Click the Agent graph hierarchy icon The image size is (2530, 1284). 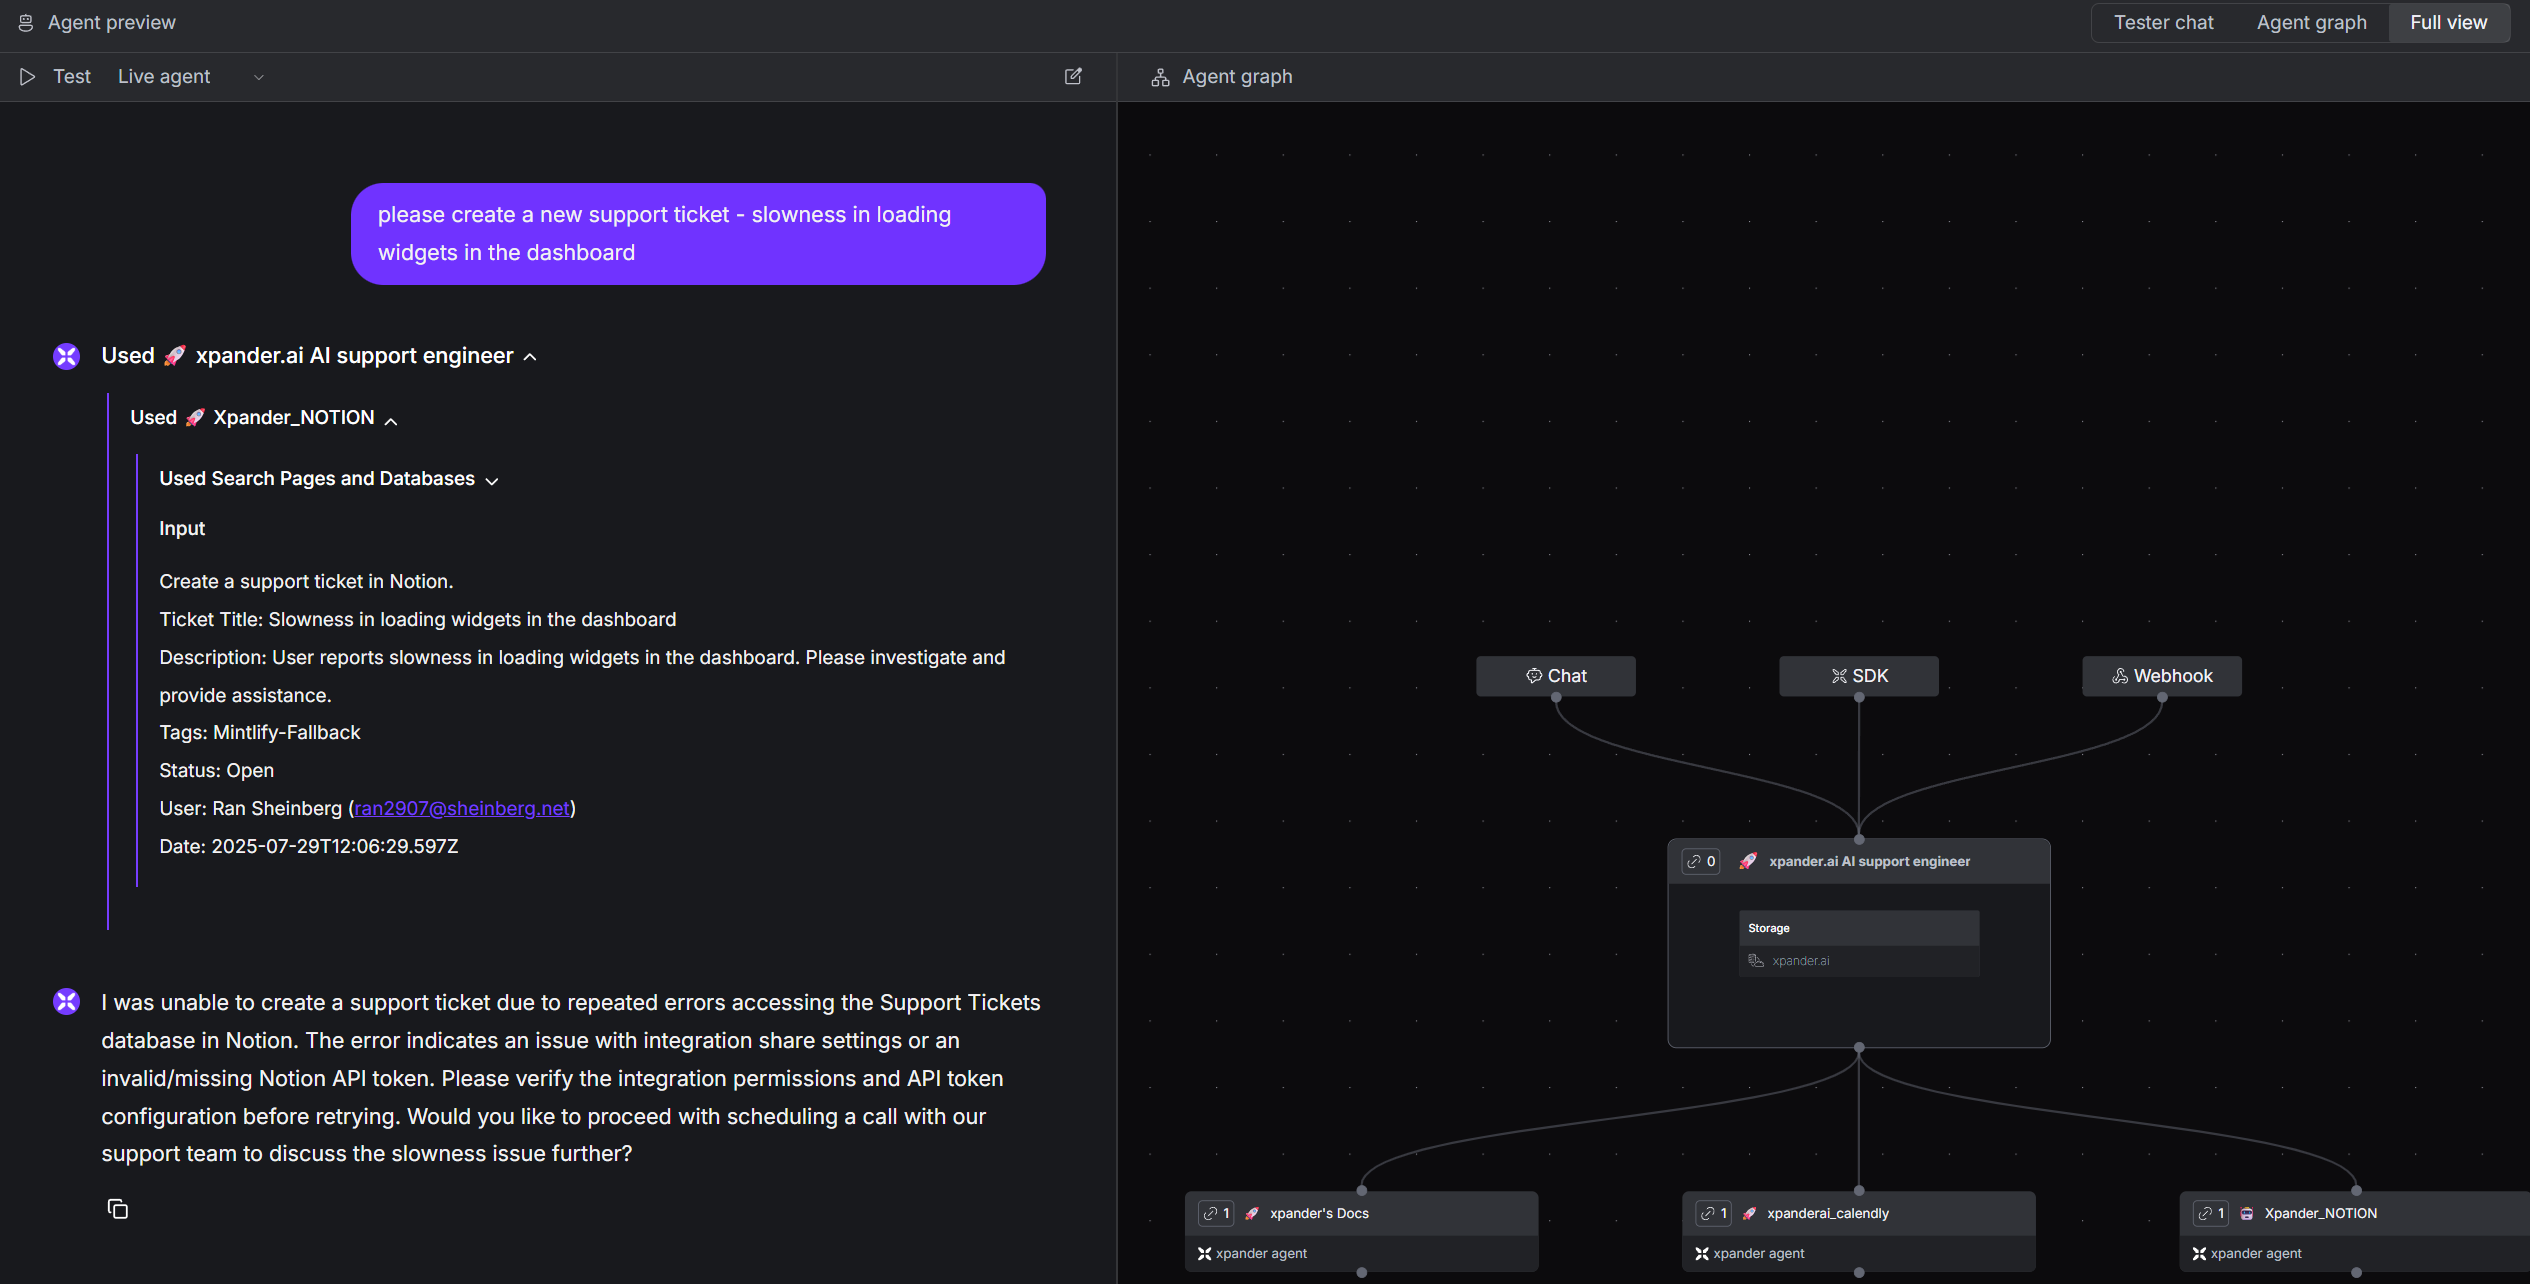[1160, 76]
